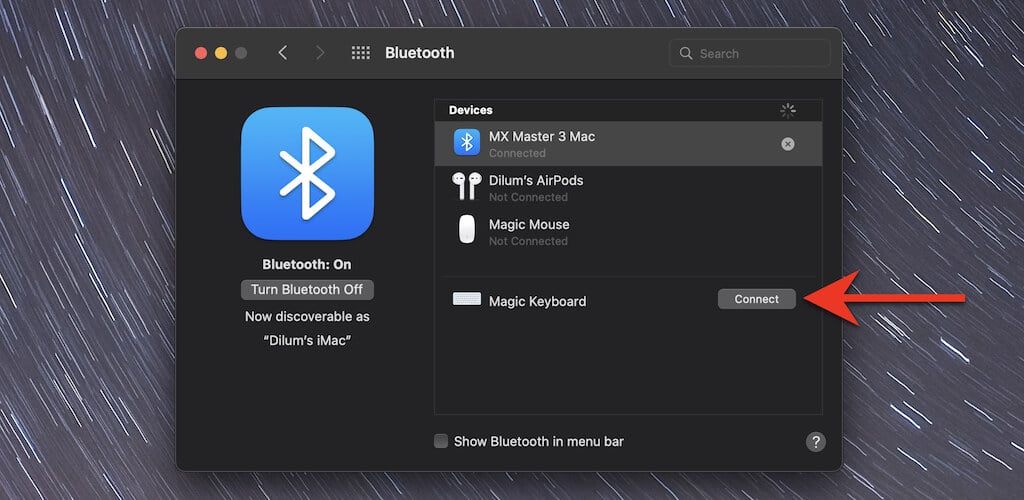Click the Connect button for Magic Keyboard
The height and width of the screenshot is (500, 1024).
tap(756, 299)
